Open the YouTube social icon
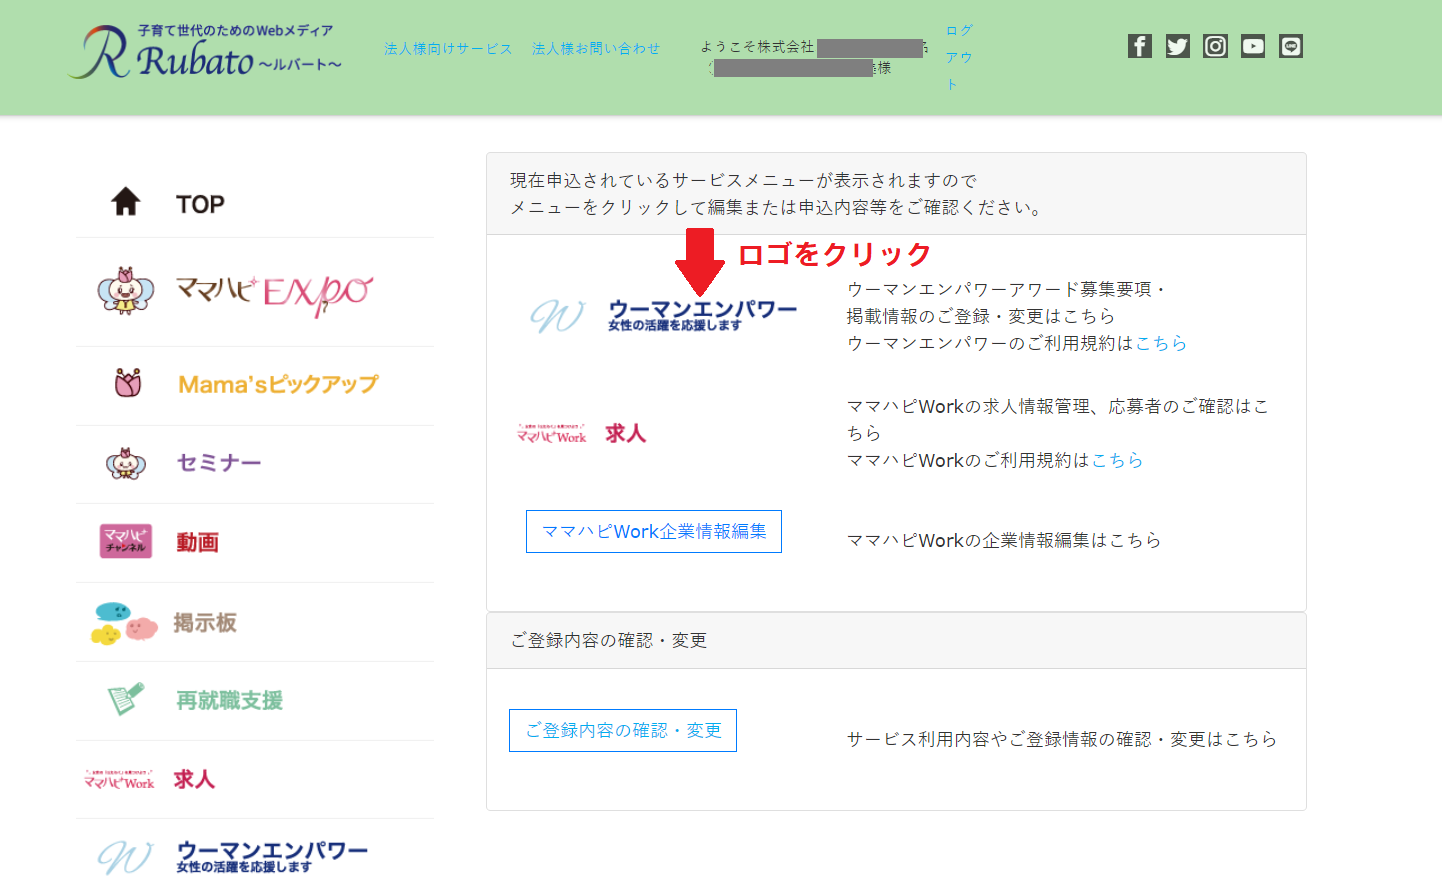1442x896 pixels. click(1253, 46)
